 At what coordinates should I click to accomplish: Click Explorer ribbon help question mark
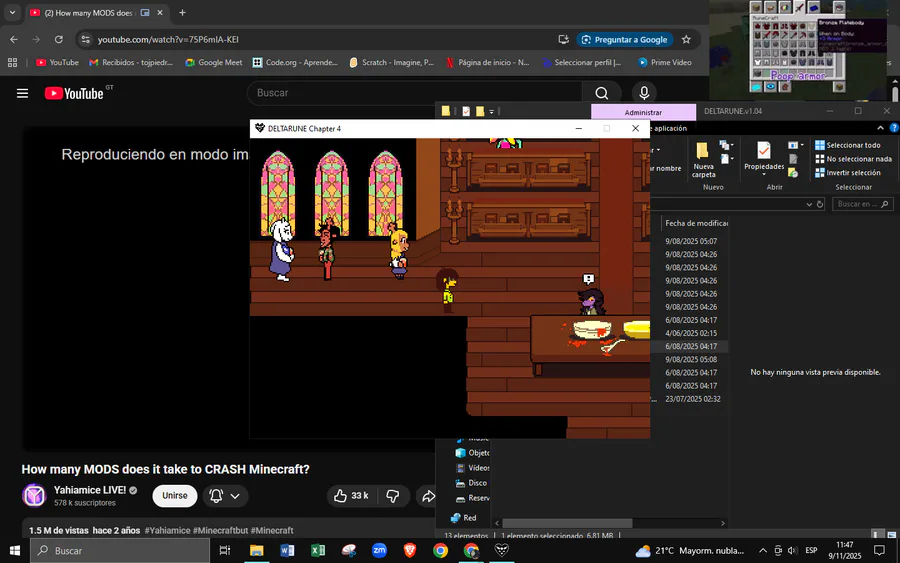coord(893,128)
